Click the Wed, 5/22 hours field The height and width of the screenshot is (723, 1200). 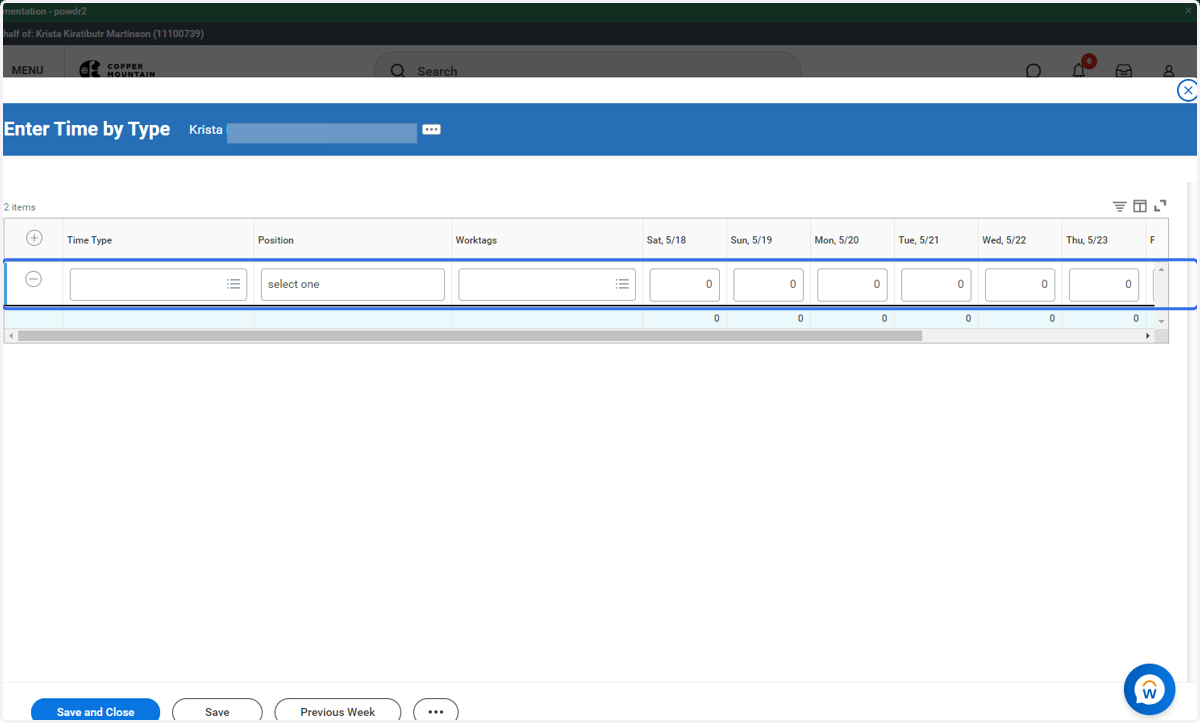pos(1021,284)
